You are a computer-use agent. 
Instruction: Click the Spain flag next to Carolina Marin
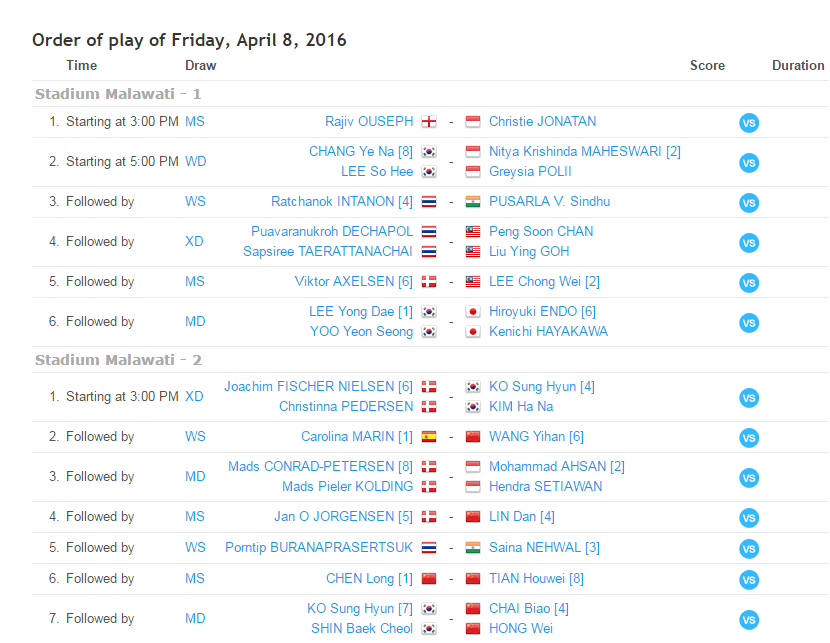429,437
